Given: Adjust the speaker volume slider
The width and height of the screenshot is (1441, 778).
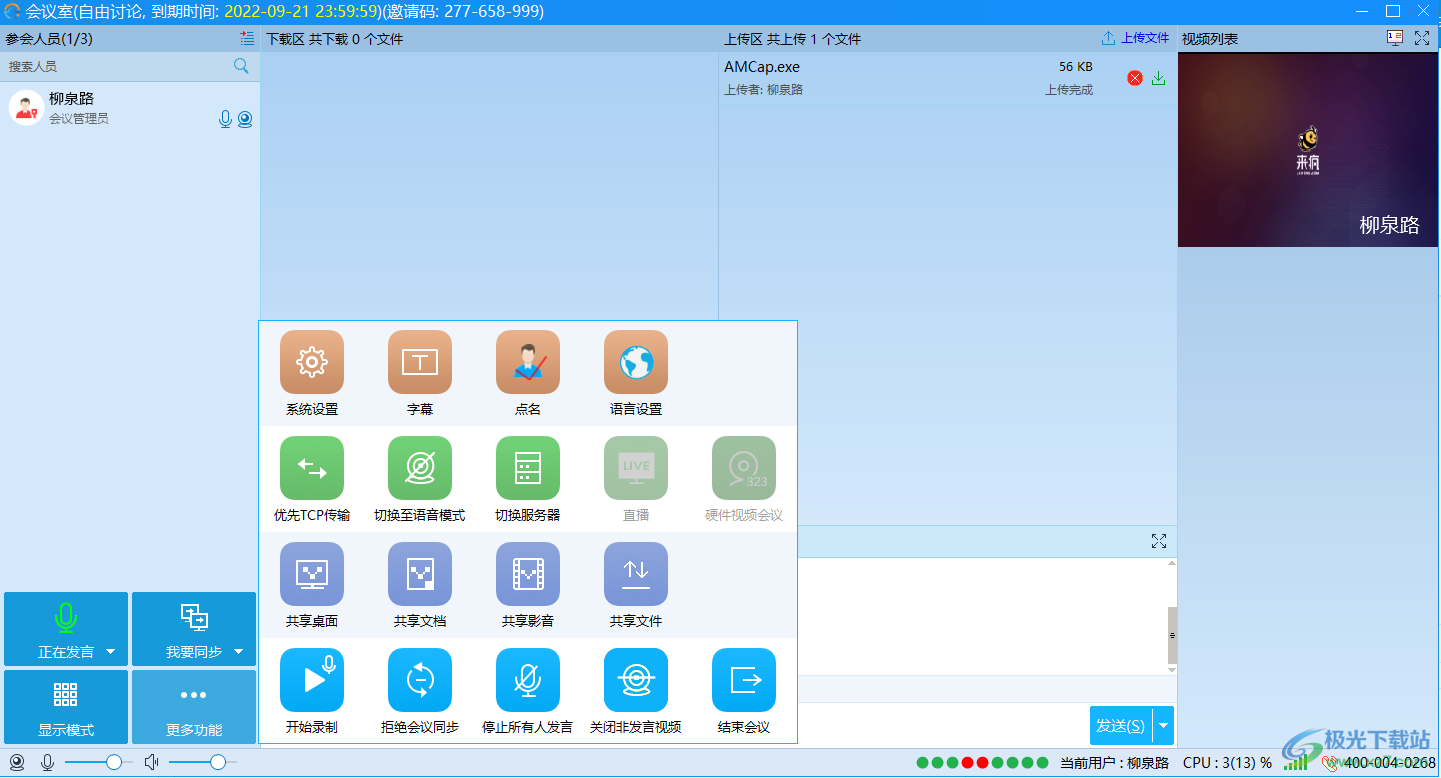Looking at the screenshot, I should (x=218, y=762).
